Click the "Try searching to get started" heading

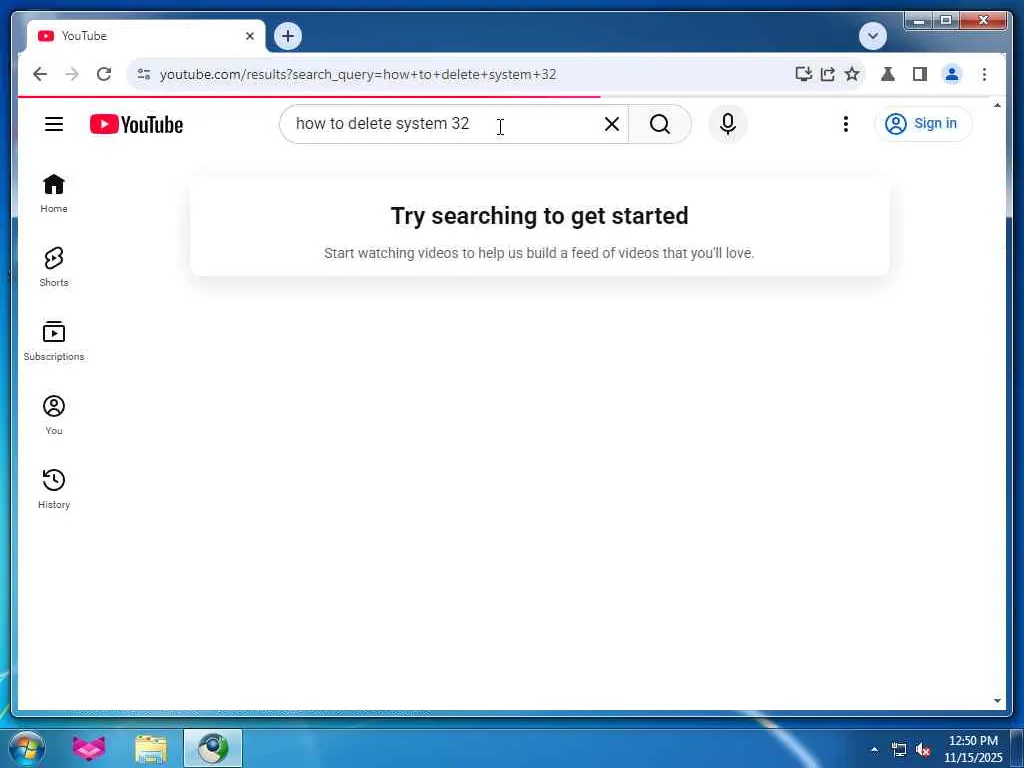point(539,216)
